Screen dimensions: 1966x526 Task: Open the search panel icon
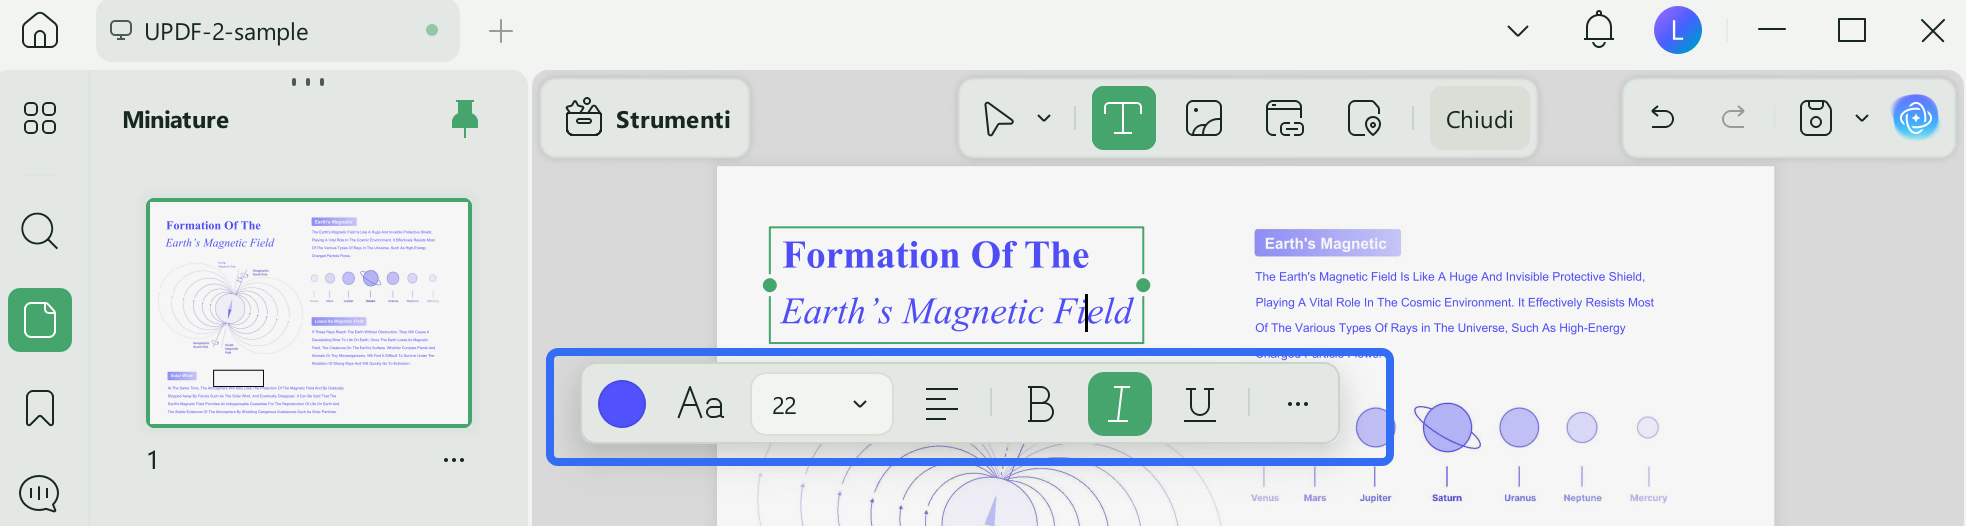40,231
